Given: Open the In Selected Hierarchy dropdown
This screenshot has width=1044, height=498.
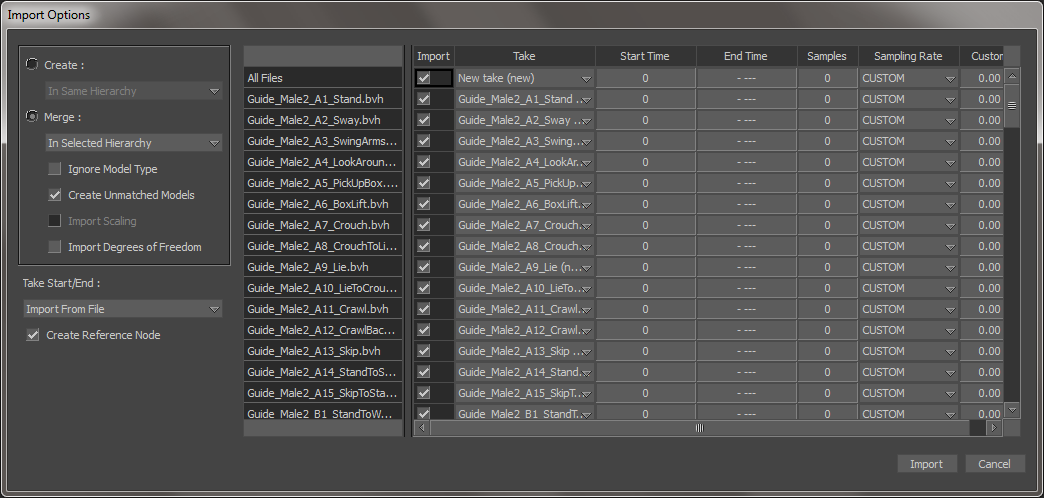Looking at the screenshot, I should [134, 143].
